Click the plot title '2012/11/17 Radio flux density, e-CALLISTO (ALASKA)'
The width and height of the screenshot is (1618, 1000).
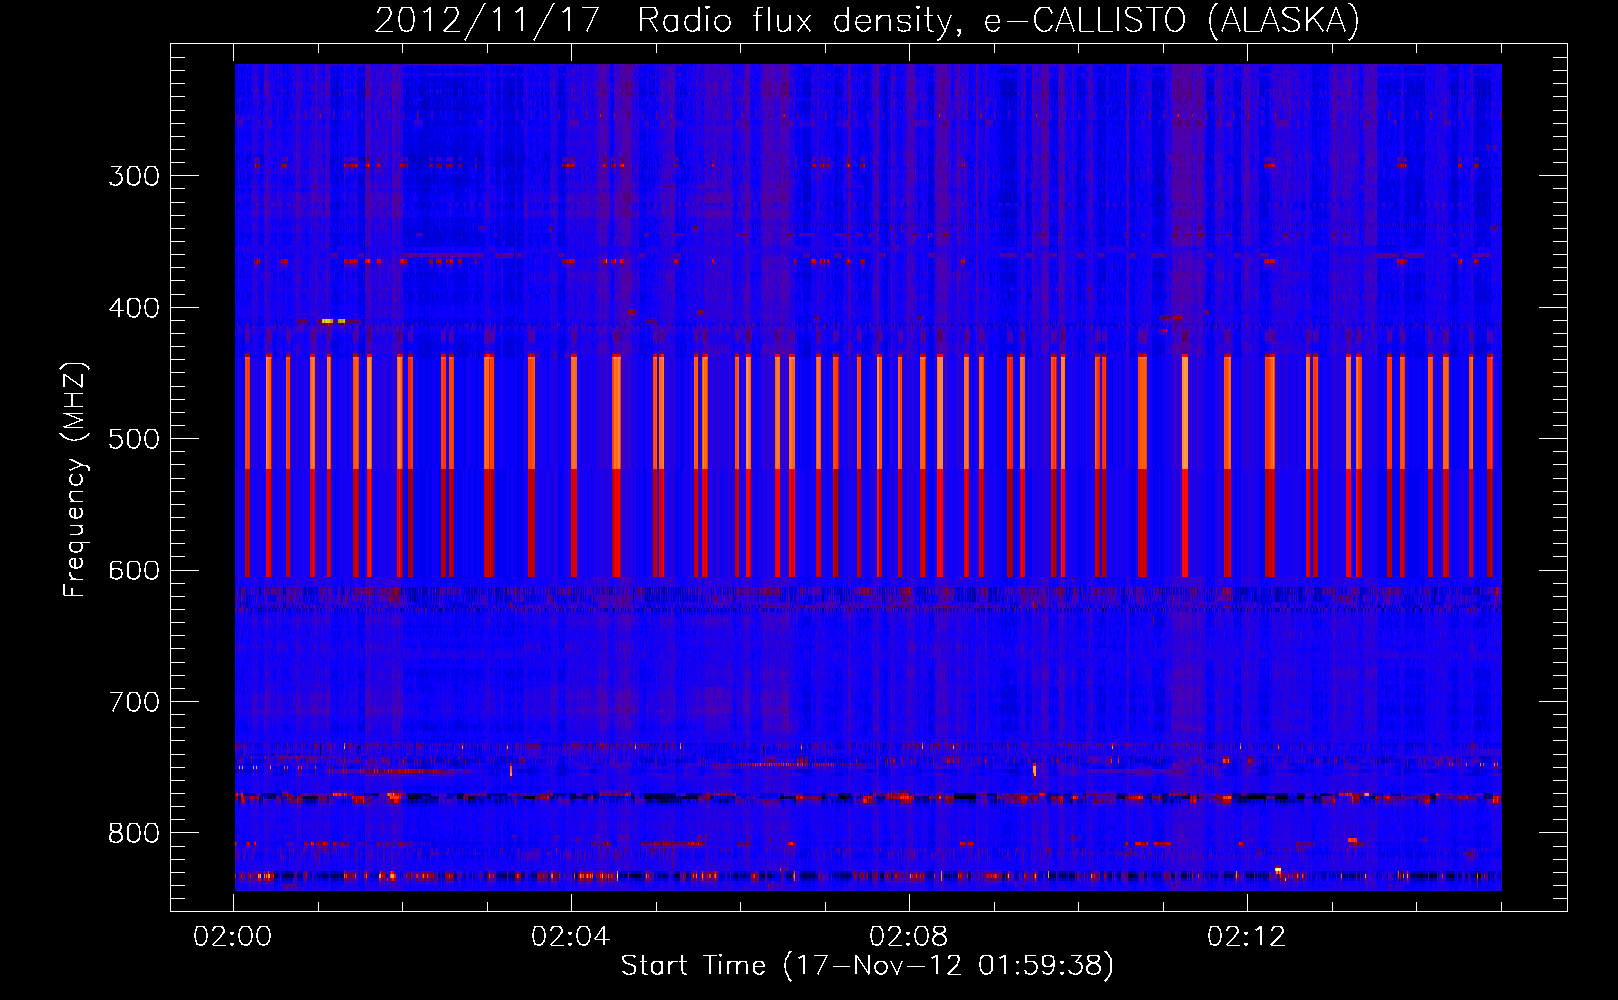(x=867, y=21)
